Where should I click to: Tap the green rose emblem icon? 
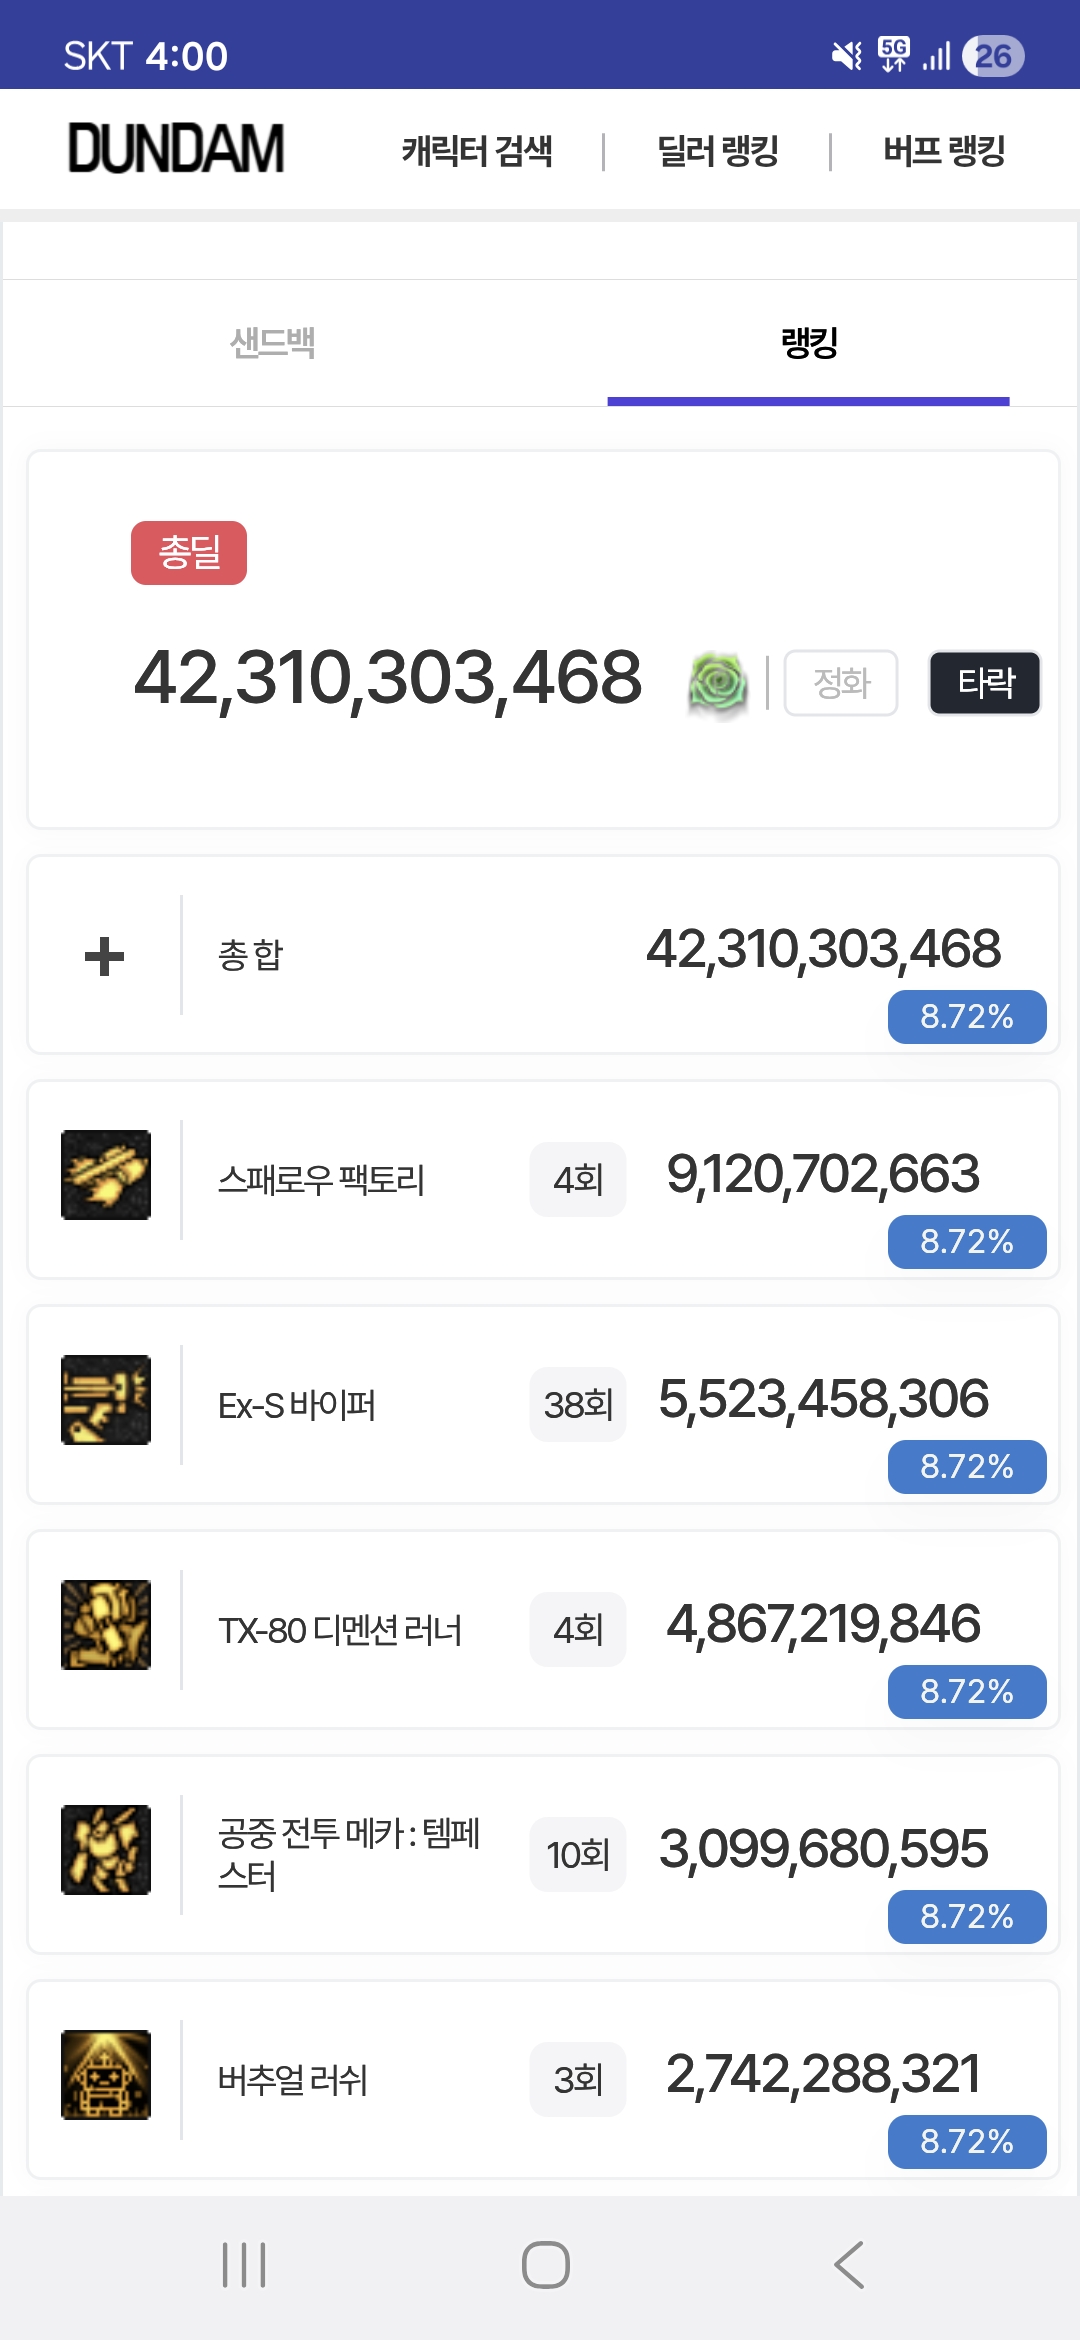click(718, 684)
